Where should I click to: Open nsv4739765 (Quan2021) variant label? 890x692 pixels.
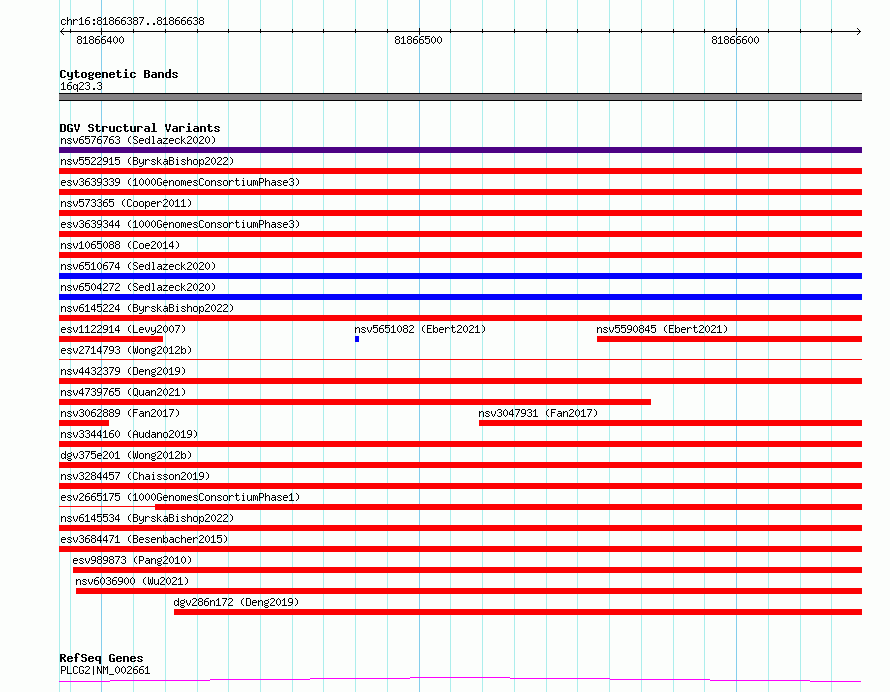point(123,392)
